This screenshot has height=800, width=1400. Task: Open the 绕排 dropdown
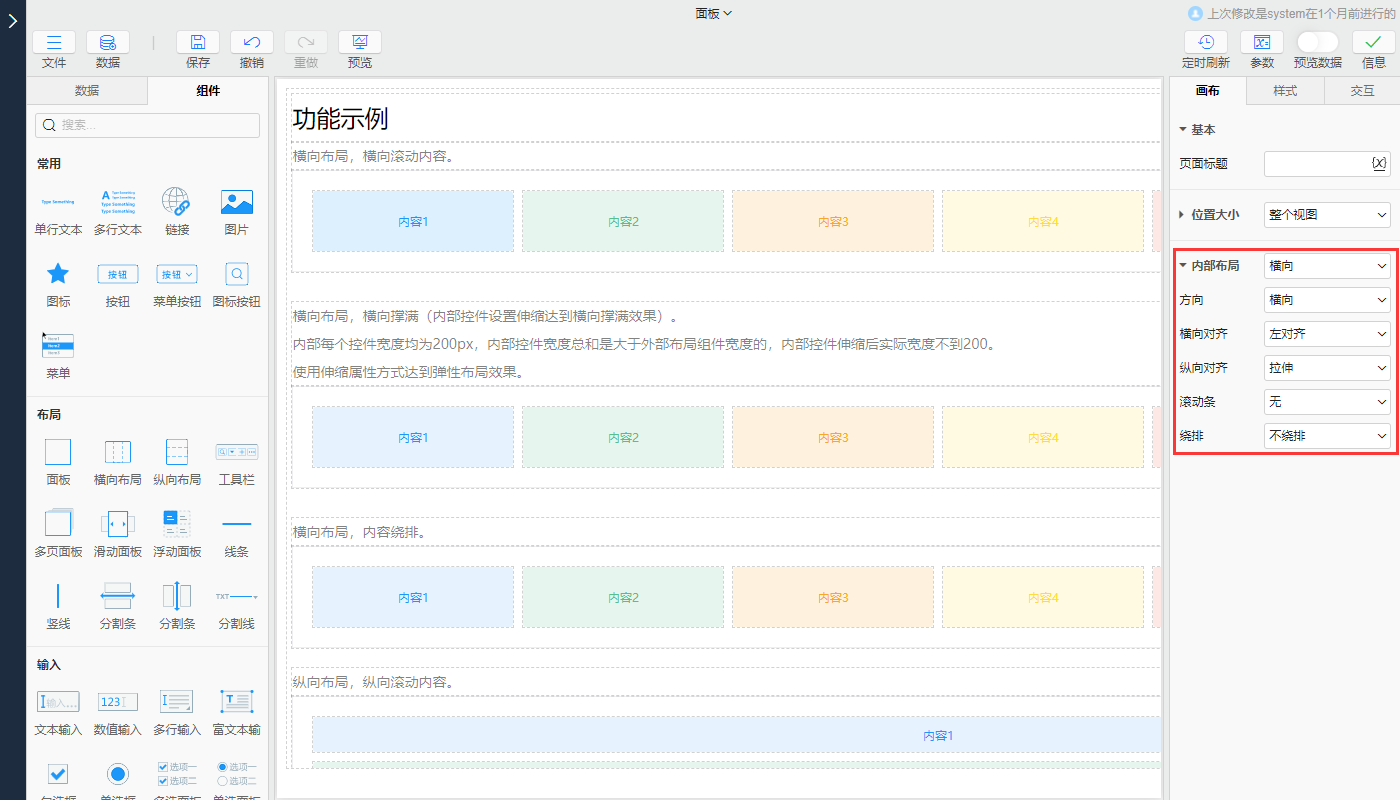coord(1327,436)
